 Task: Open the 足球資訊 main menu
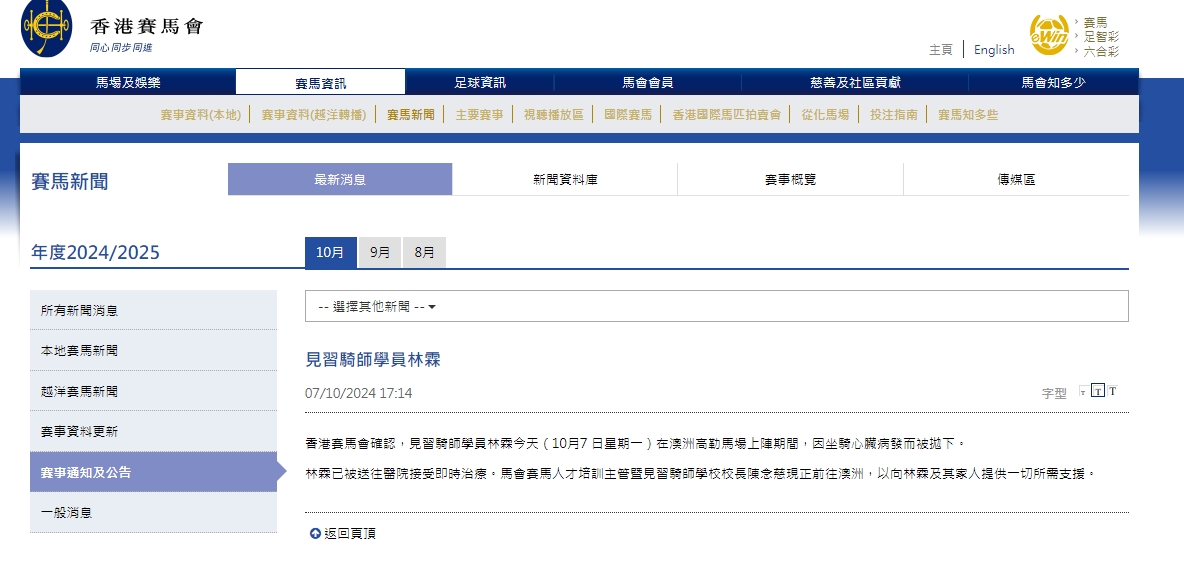[x=480, y=83]
